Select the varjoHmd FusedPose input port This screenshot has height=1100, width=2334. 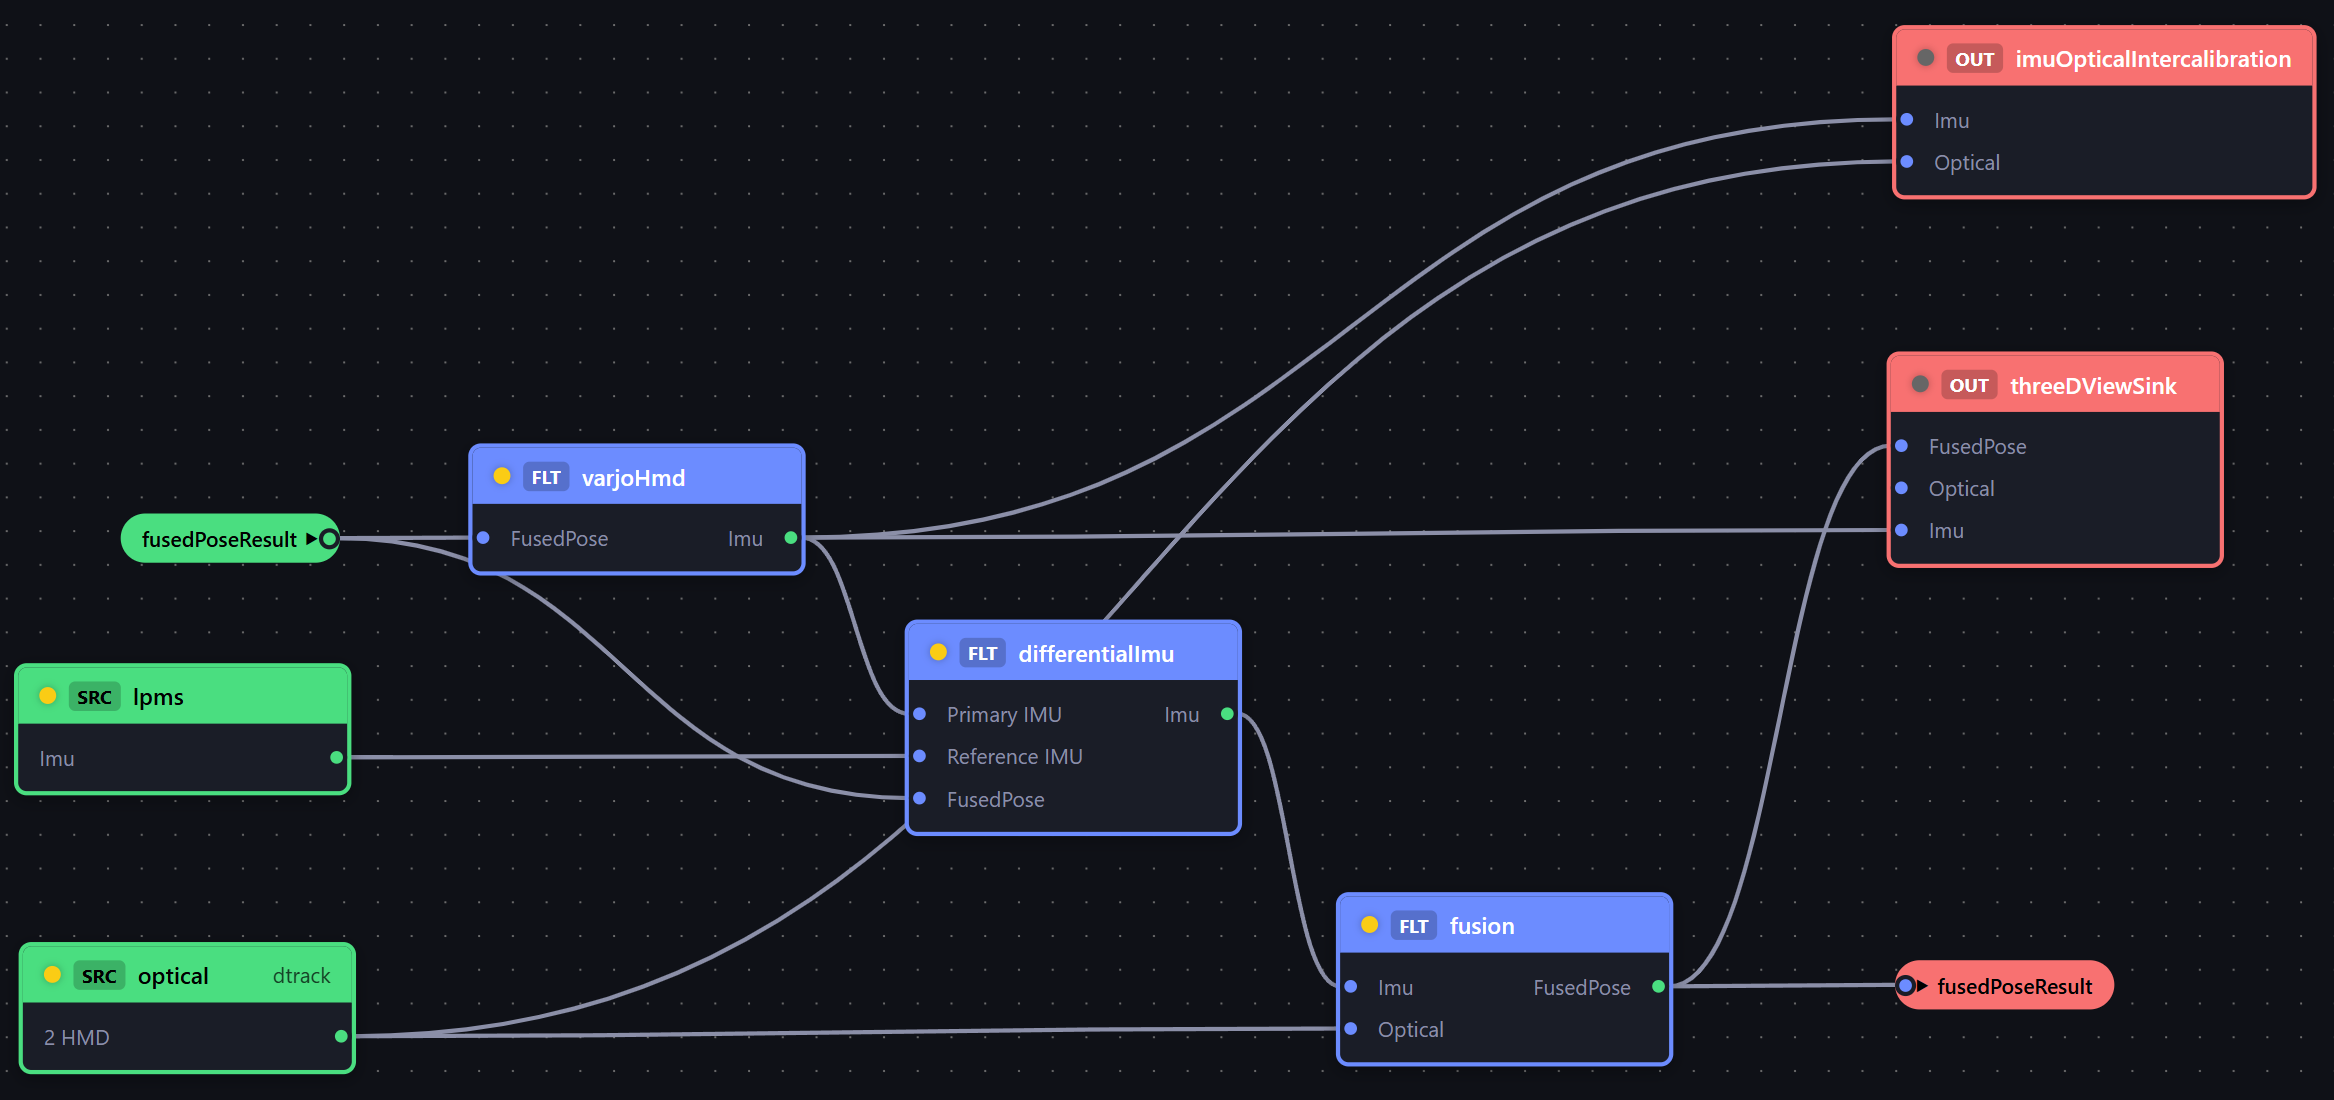coord(483,538)
